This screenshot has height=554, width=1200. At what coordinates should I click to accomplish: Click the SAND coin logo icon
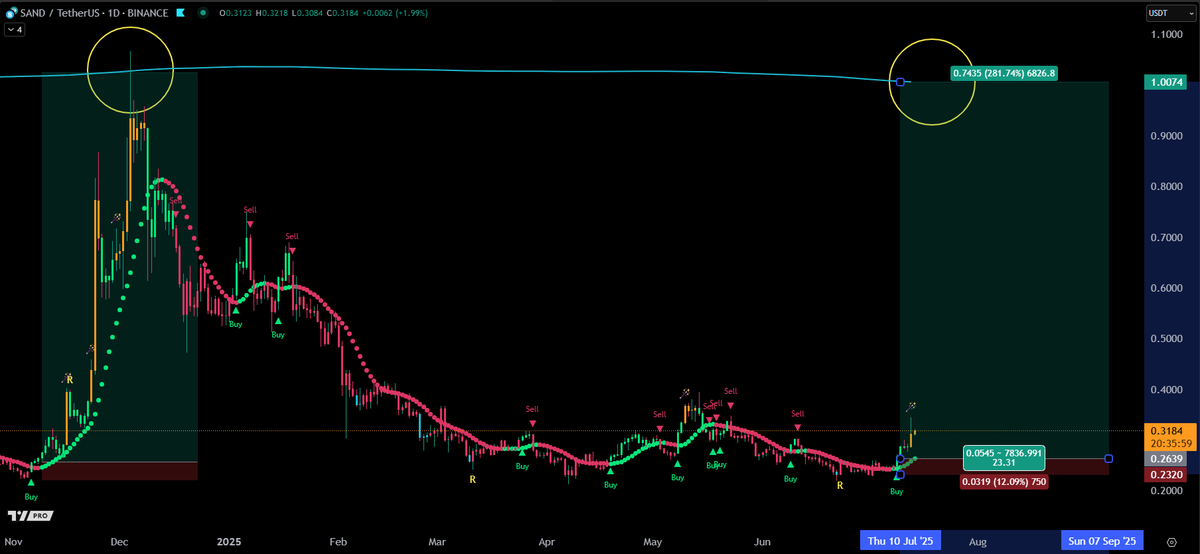(13, 14)
